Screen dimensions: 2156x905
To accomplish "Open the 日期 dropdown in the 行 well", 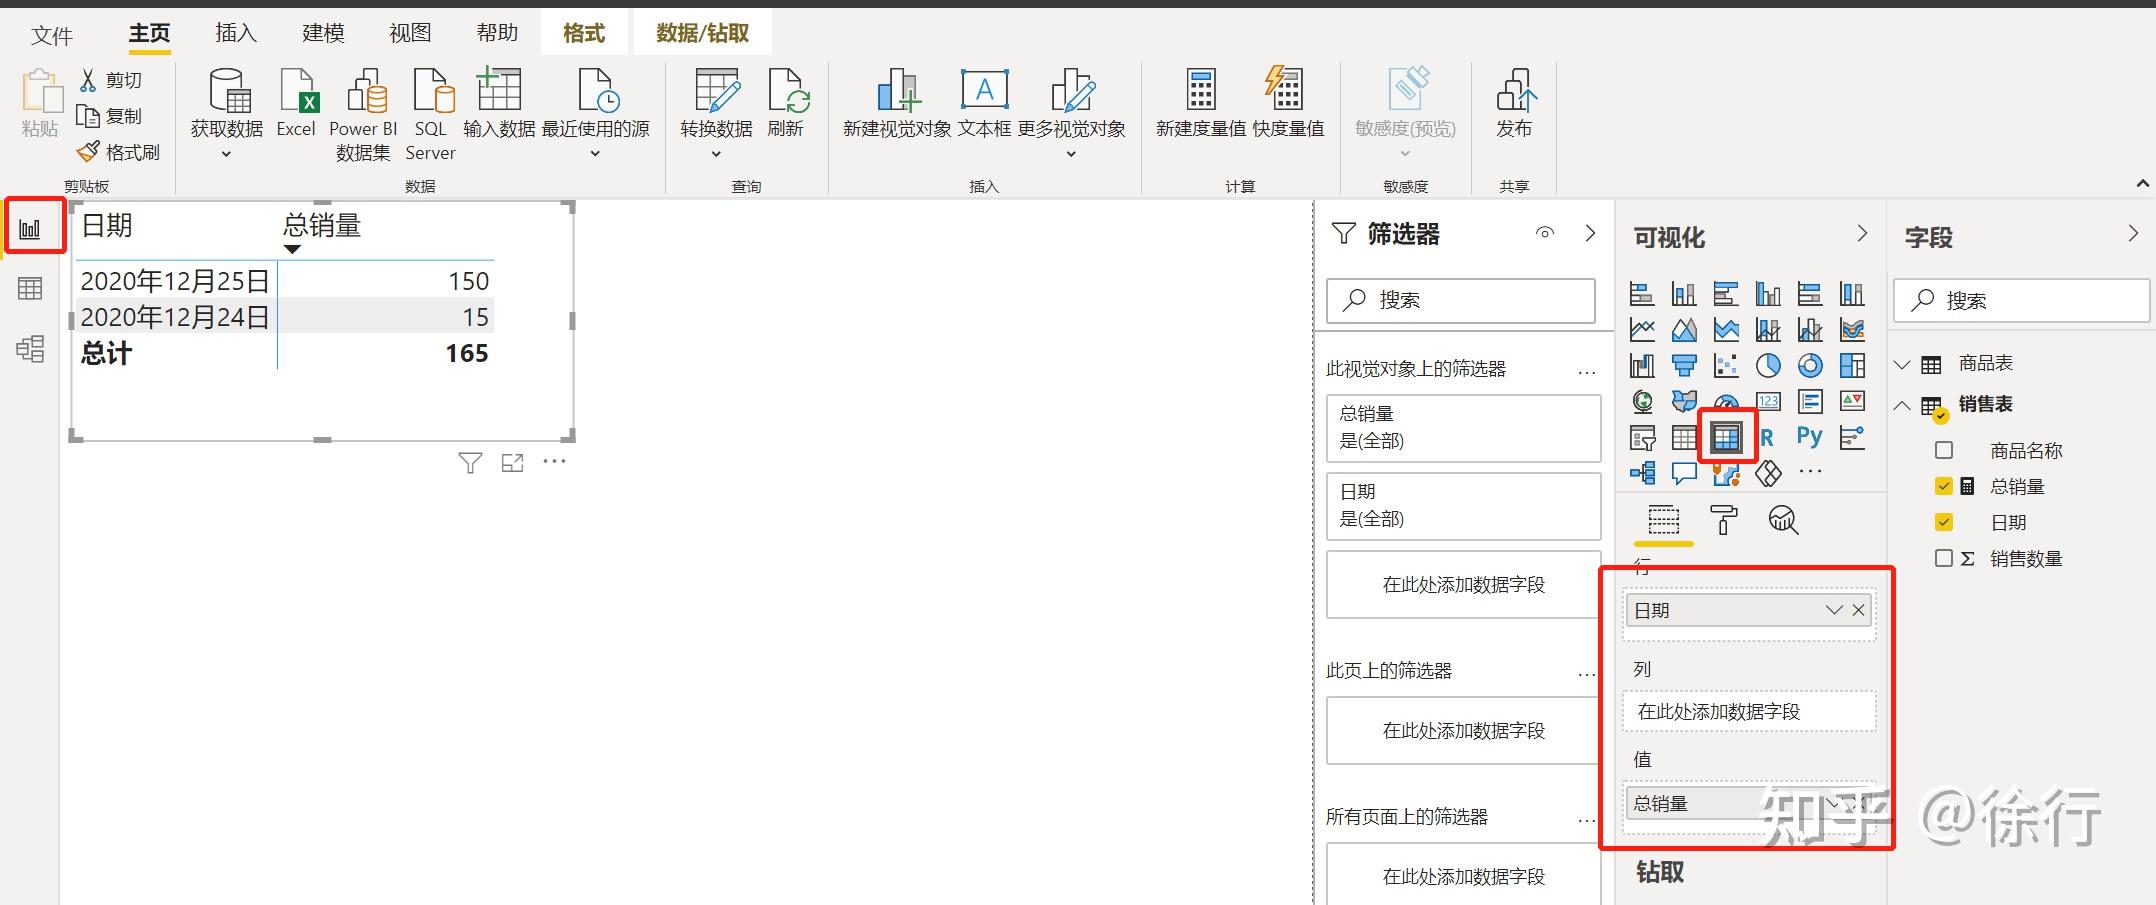I will pyautogui.click(x=1833, y=610).
